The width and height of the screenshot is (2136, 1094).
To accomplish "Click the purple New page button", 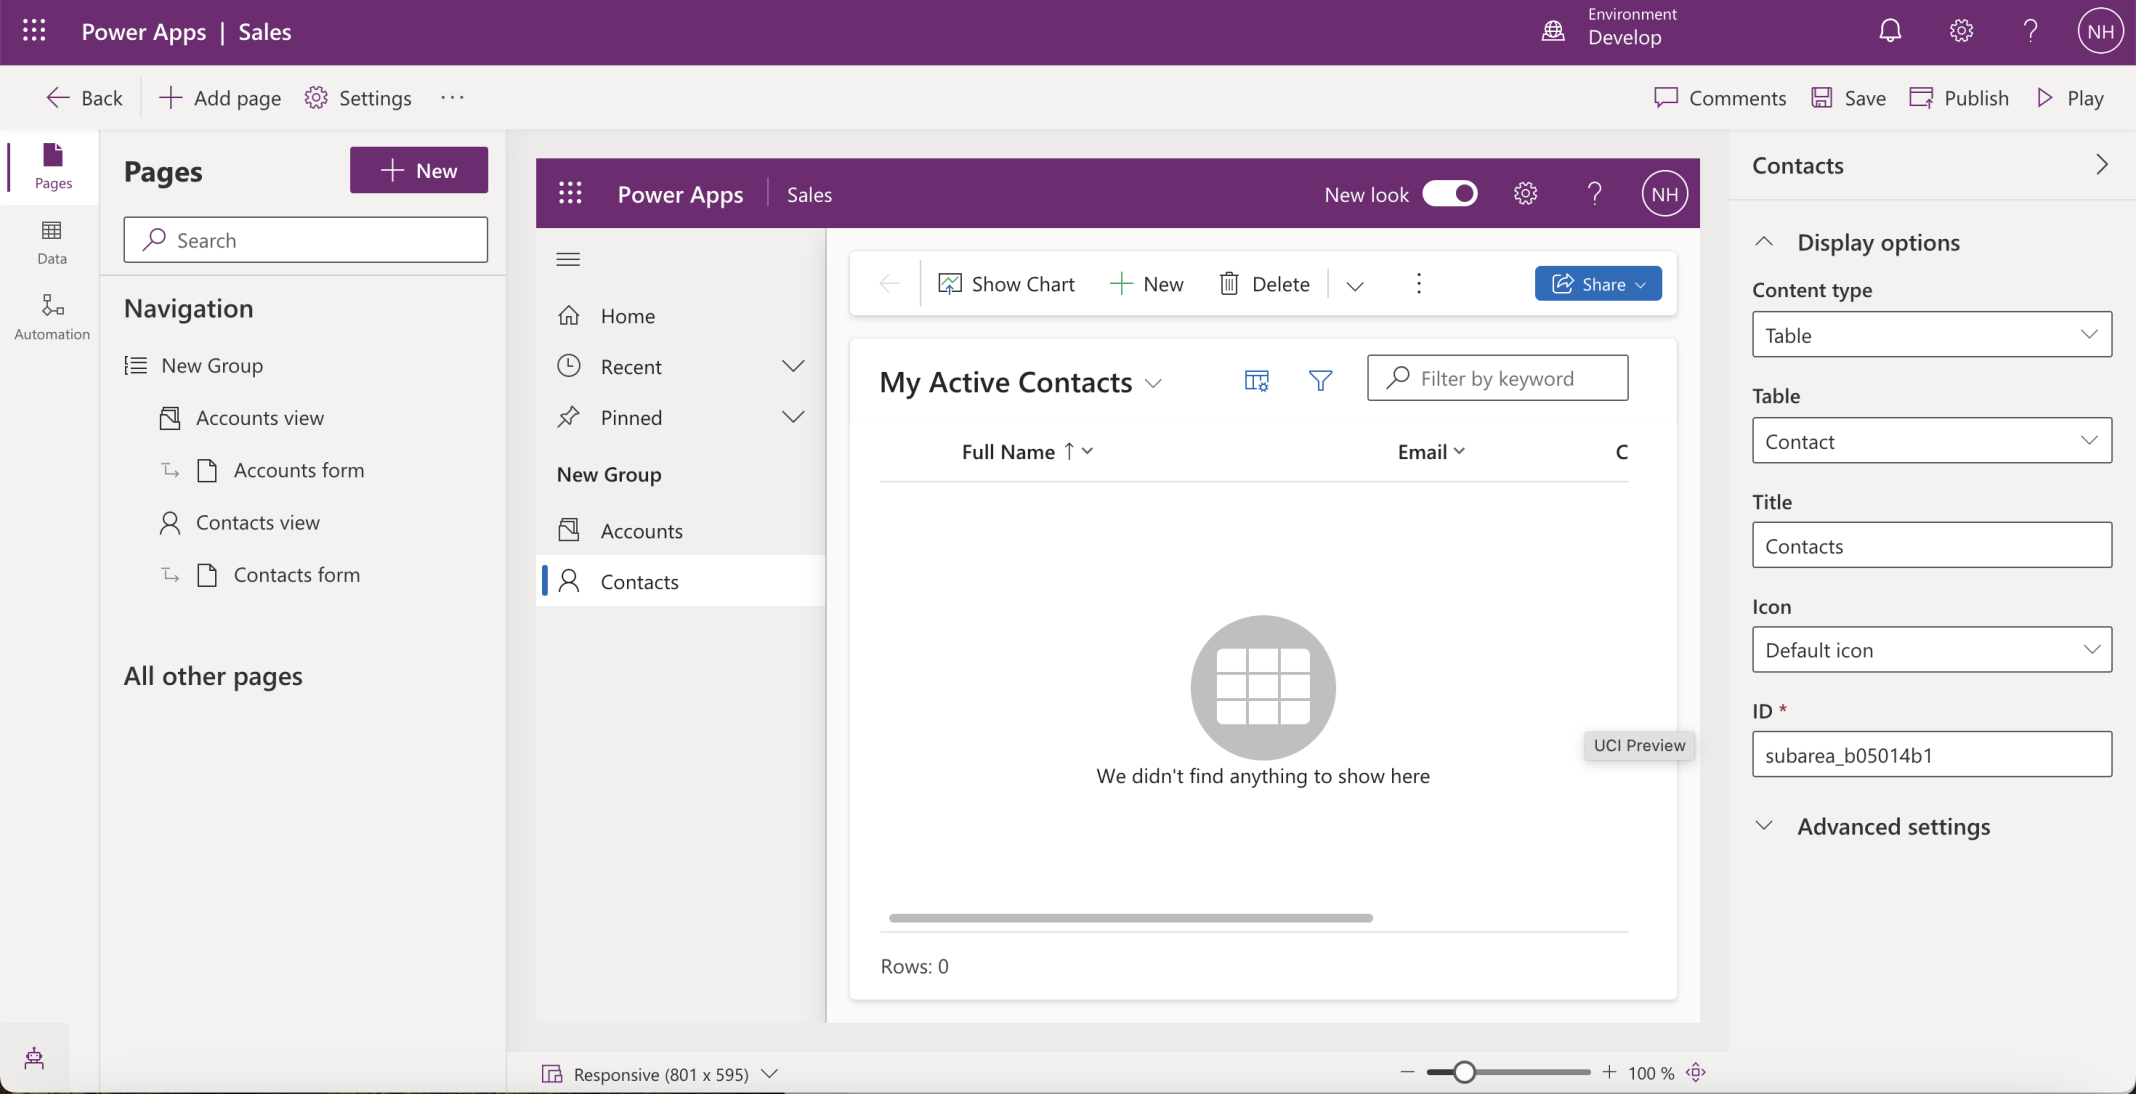I will pyautogui.click(x=419, y=170).
